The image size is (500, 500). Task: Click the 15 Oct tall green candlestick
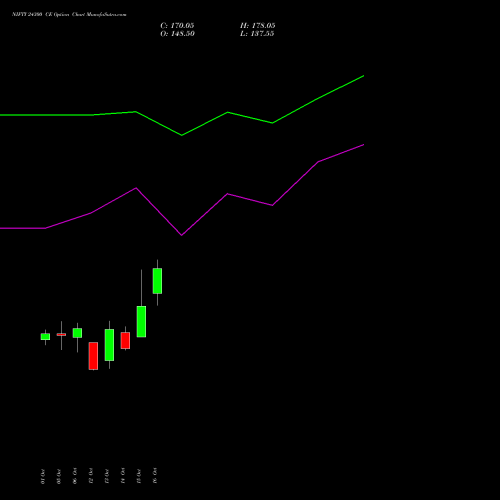[141, 321]
